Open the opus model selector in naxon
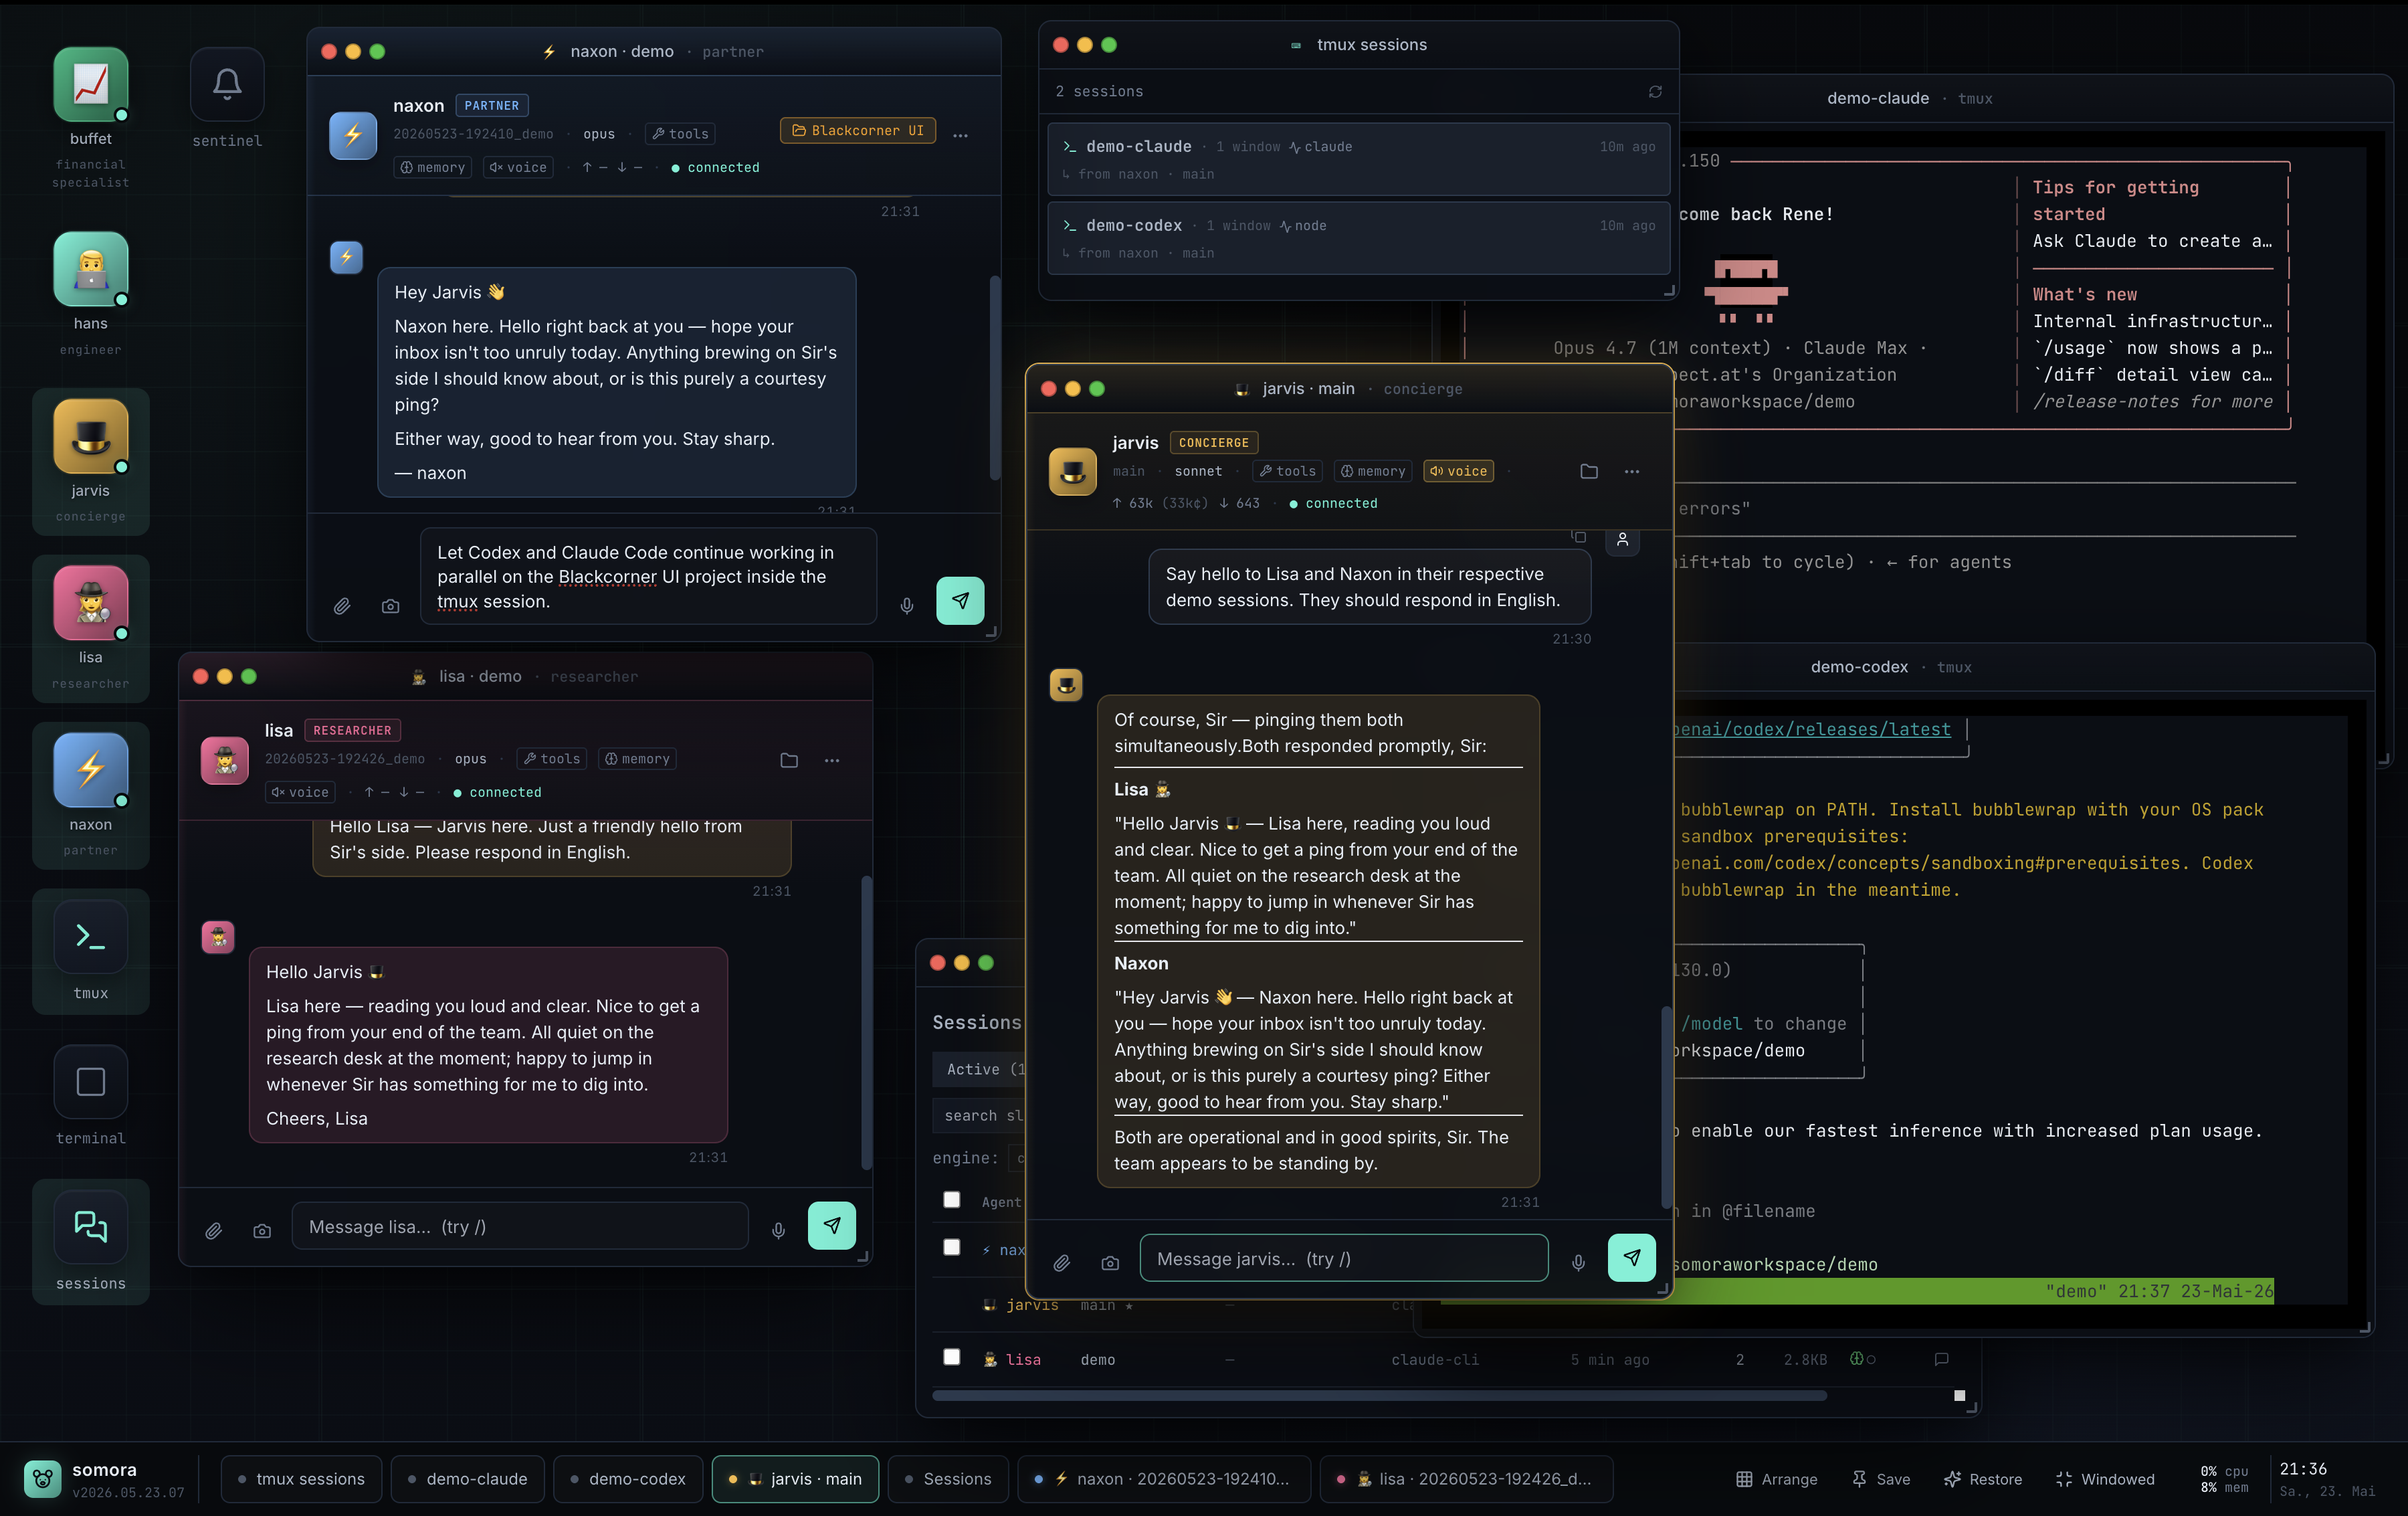Image resolution: width=2408 pixels, height=1516 pixels. coord(599,134)
